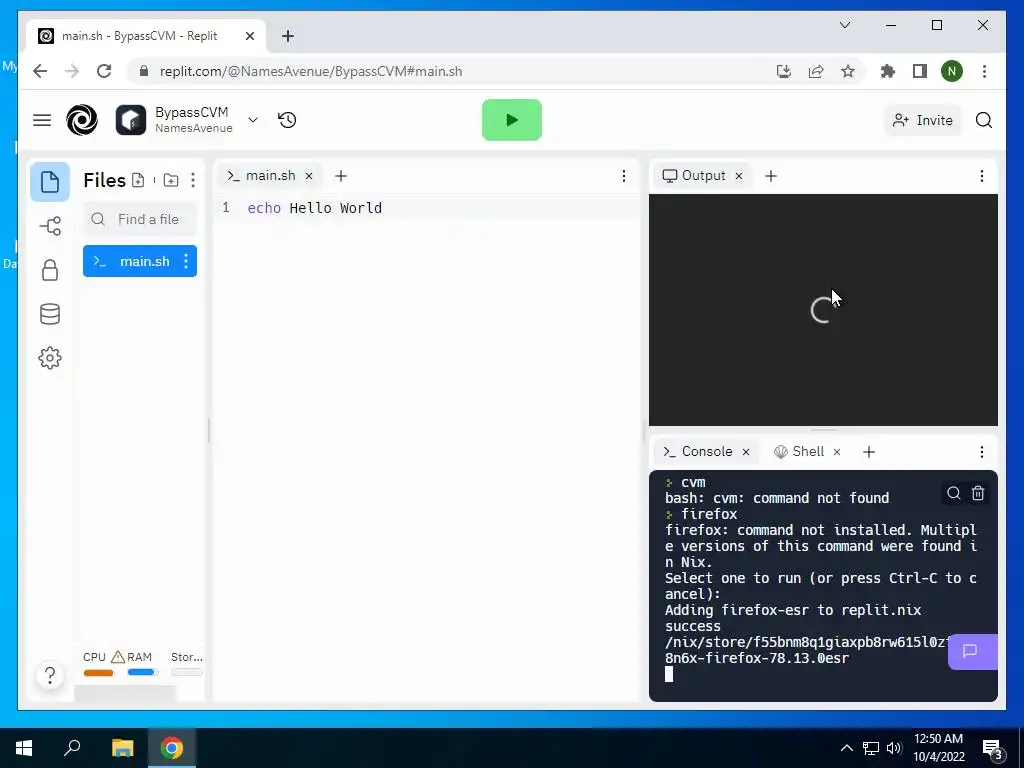Click the RAM usage bar

142,672
